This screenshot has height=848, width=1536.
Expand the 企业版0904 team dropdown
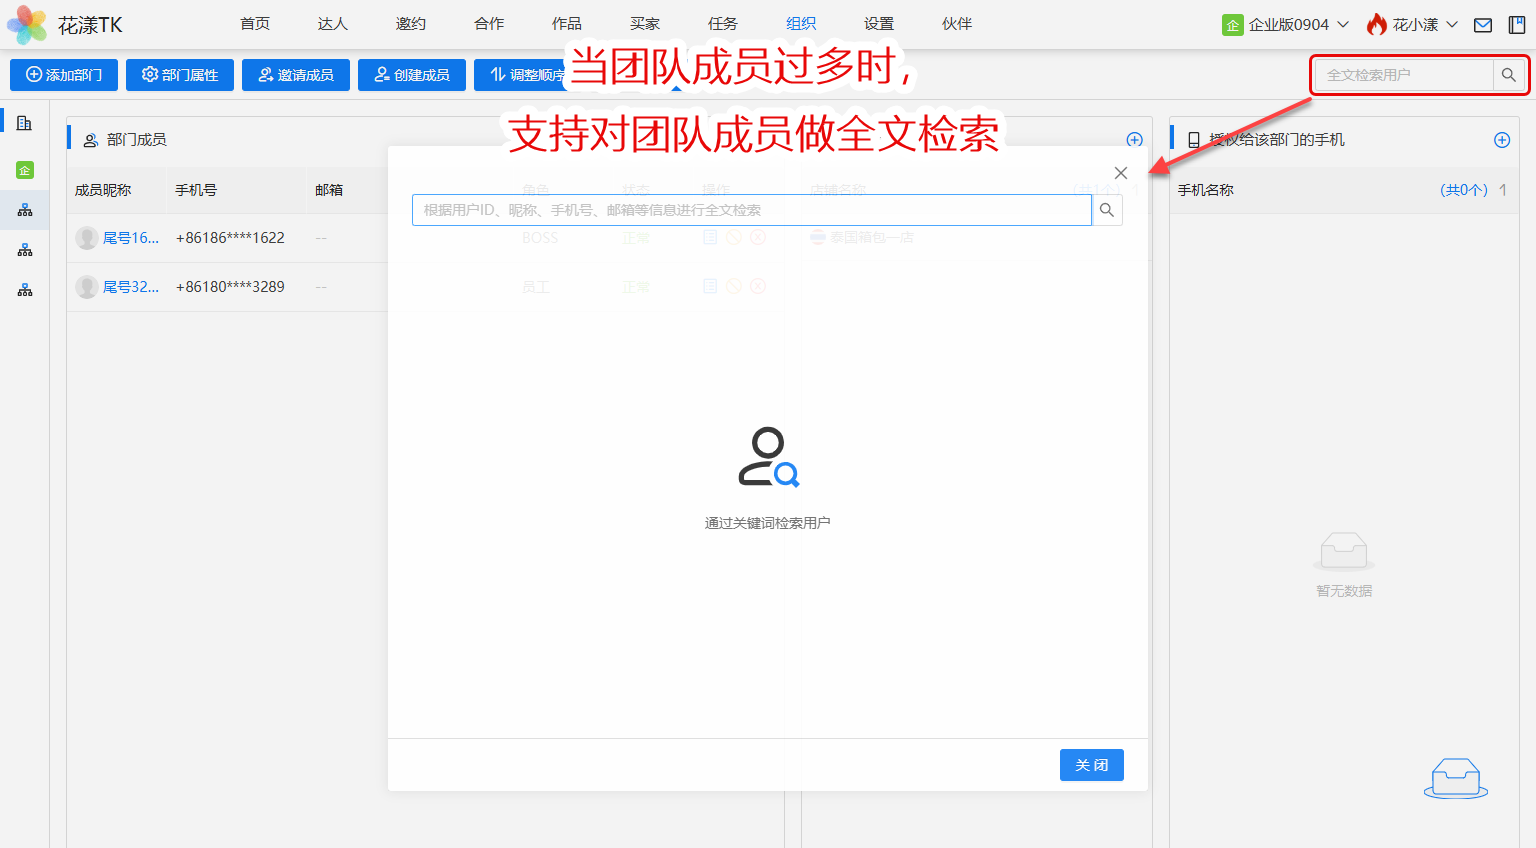click(x=1286, y=25)
